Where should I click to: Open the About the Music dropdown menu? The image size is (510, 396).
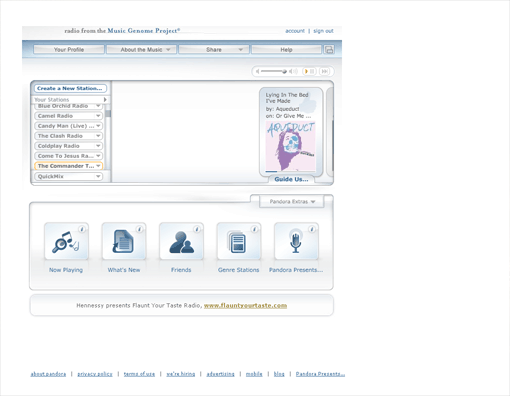coord(141,50)
